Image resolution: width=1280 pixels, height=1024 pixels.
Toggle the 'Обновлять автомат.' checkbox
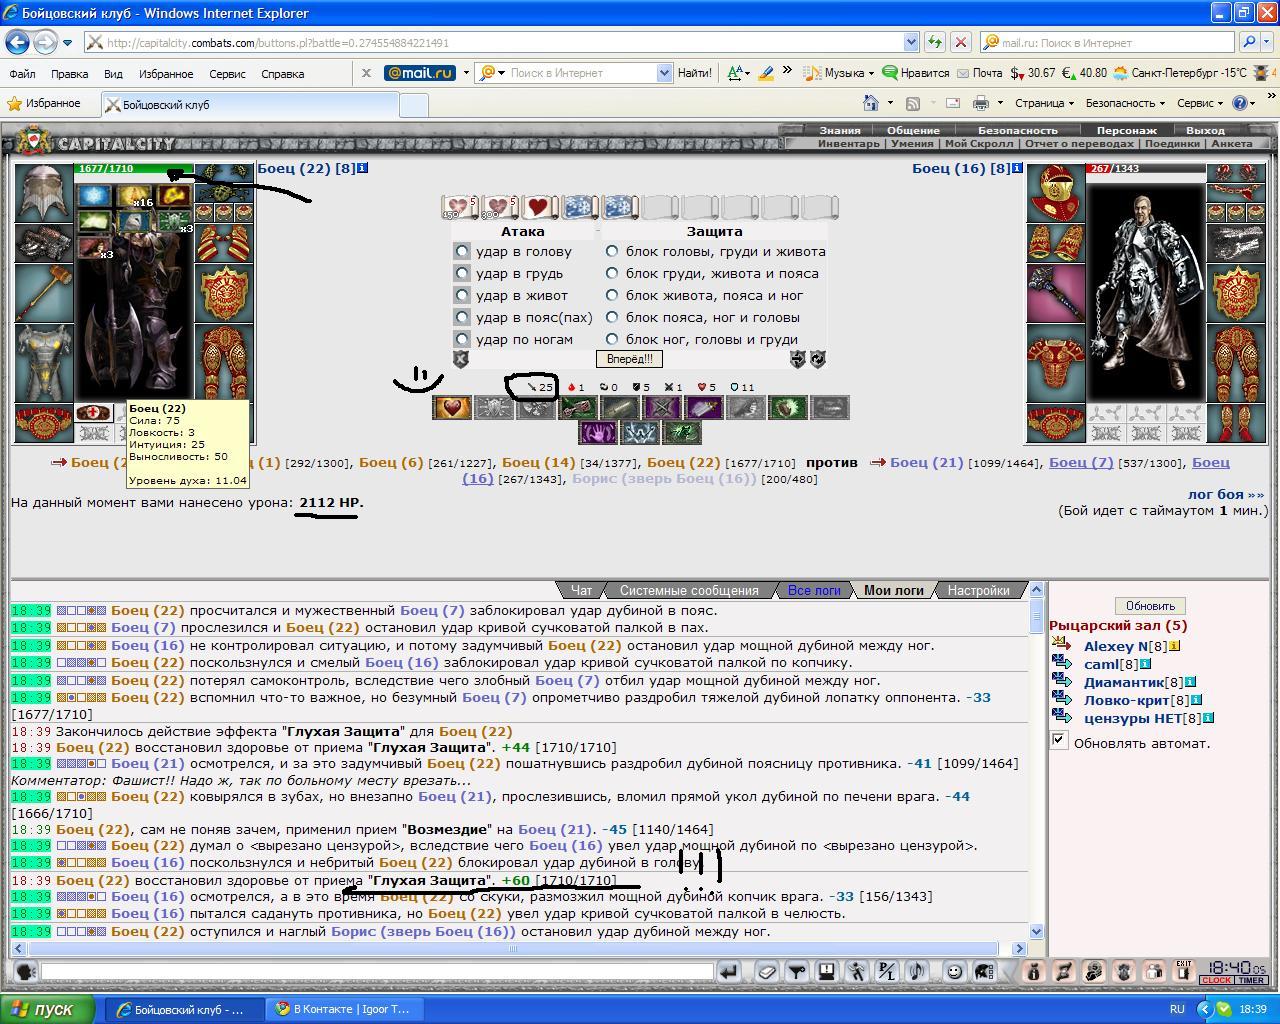[x=1059, y=741]
